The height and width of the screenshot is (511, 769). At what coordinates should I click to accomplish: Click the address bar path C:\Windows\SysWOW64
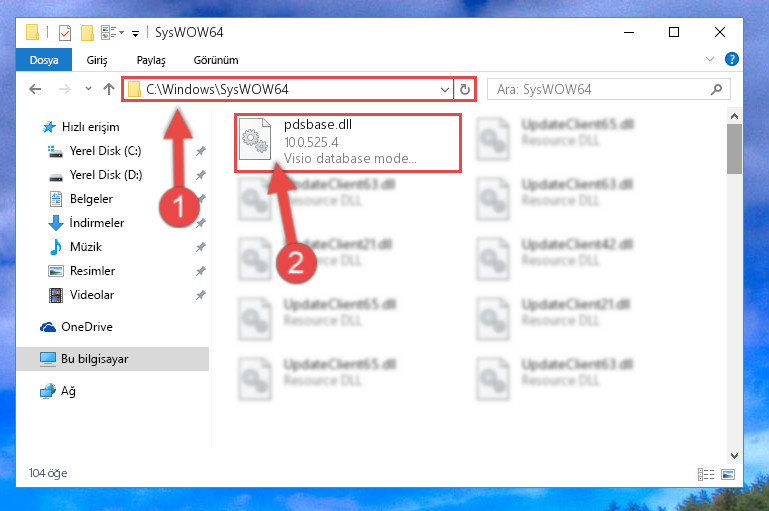coord(217,89)
